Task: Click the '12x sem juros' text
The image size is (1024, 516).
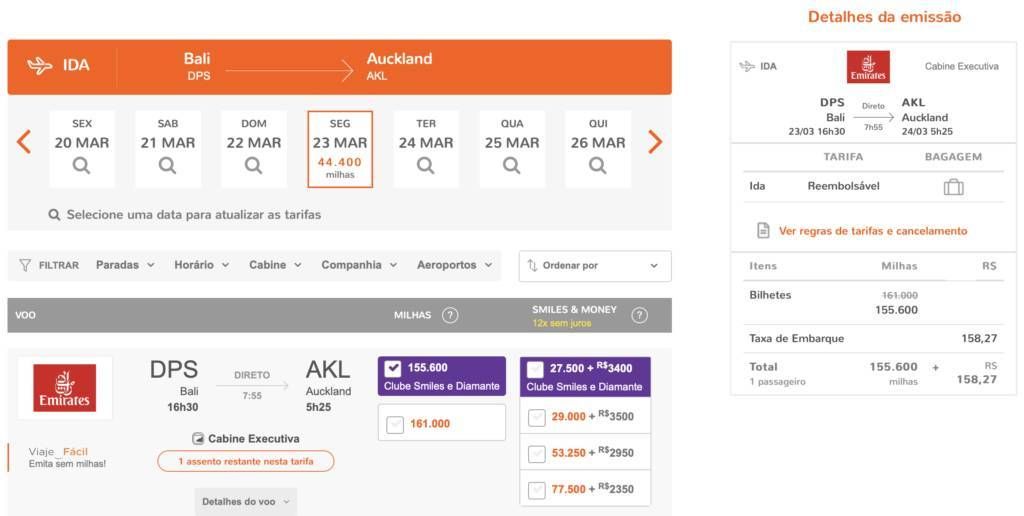Action: click(x=561, y=323)
